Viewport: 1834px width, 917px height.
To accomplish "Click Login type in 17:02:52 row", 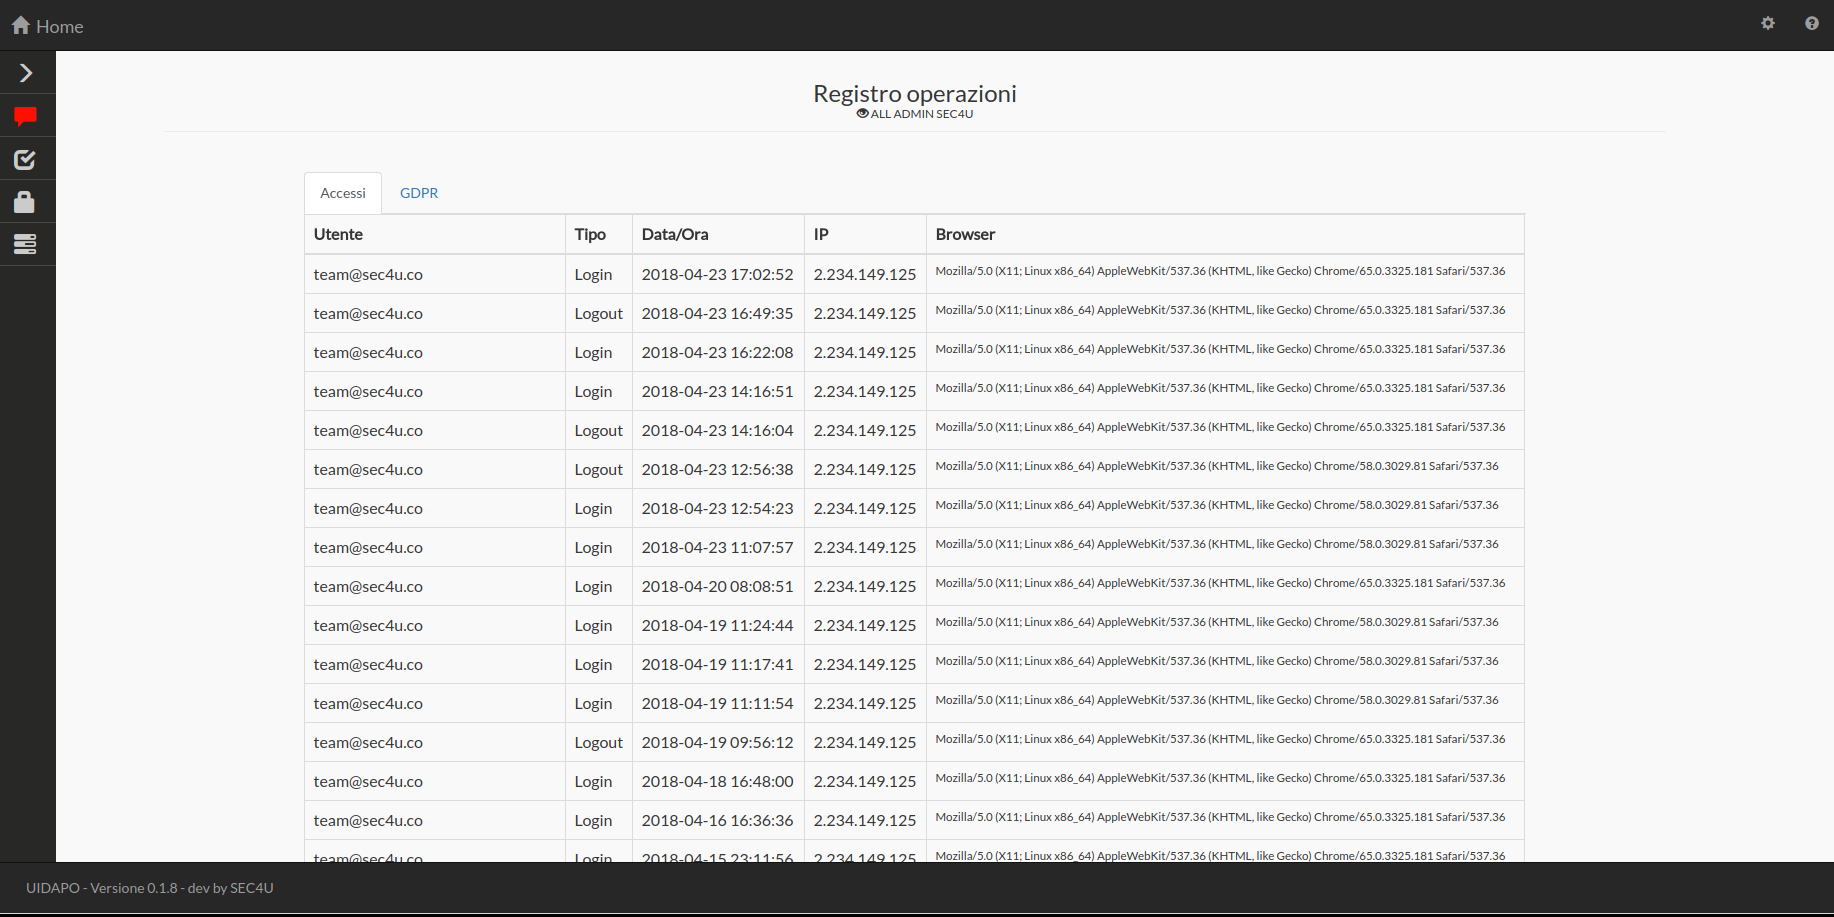I will click(593, 274).
